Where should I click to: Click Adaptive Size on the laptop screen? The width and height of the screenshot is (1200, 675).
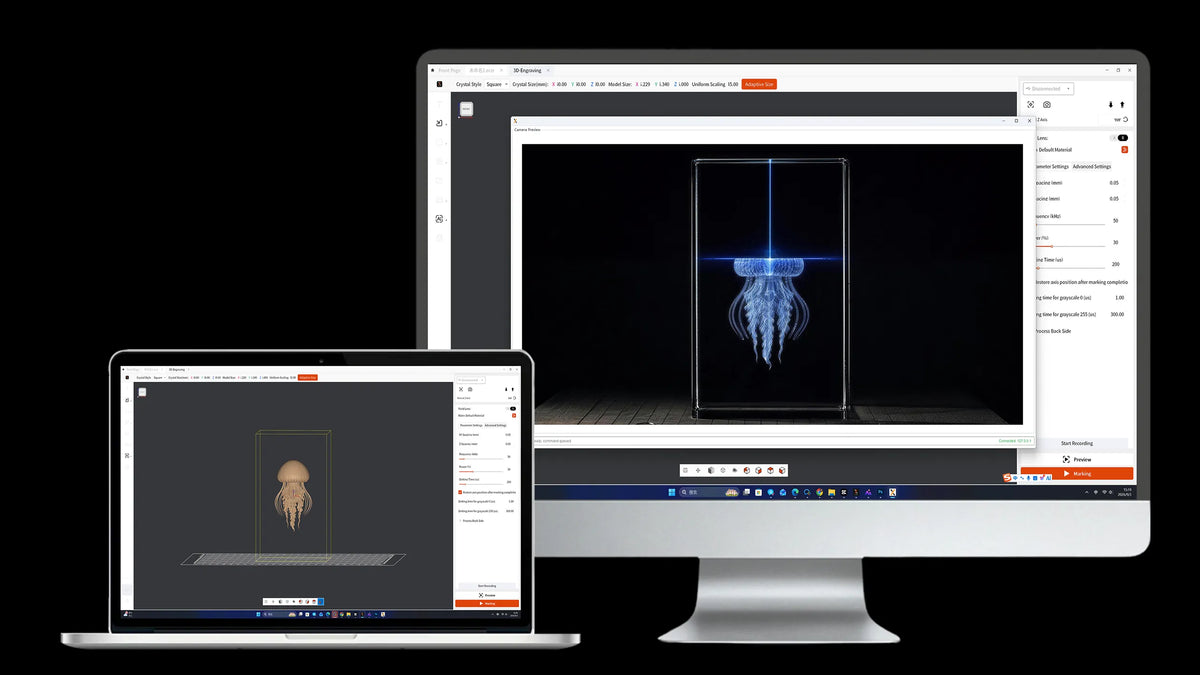(308, 377)
